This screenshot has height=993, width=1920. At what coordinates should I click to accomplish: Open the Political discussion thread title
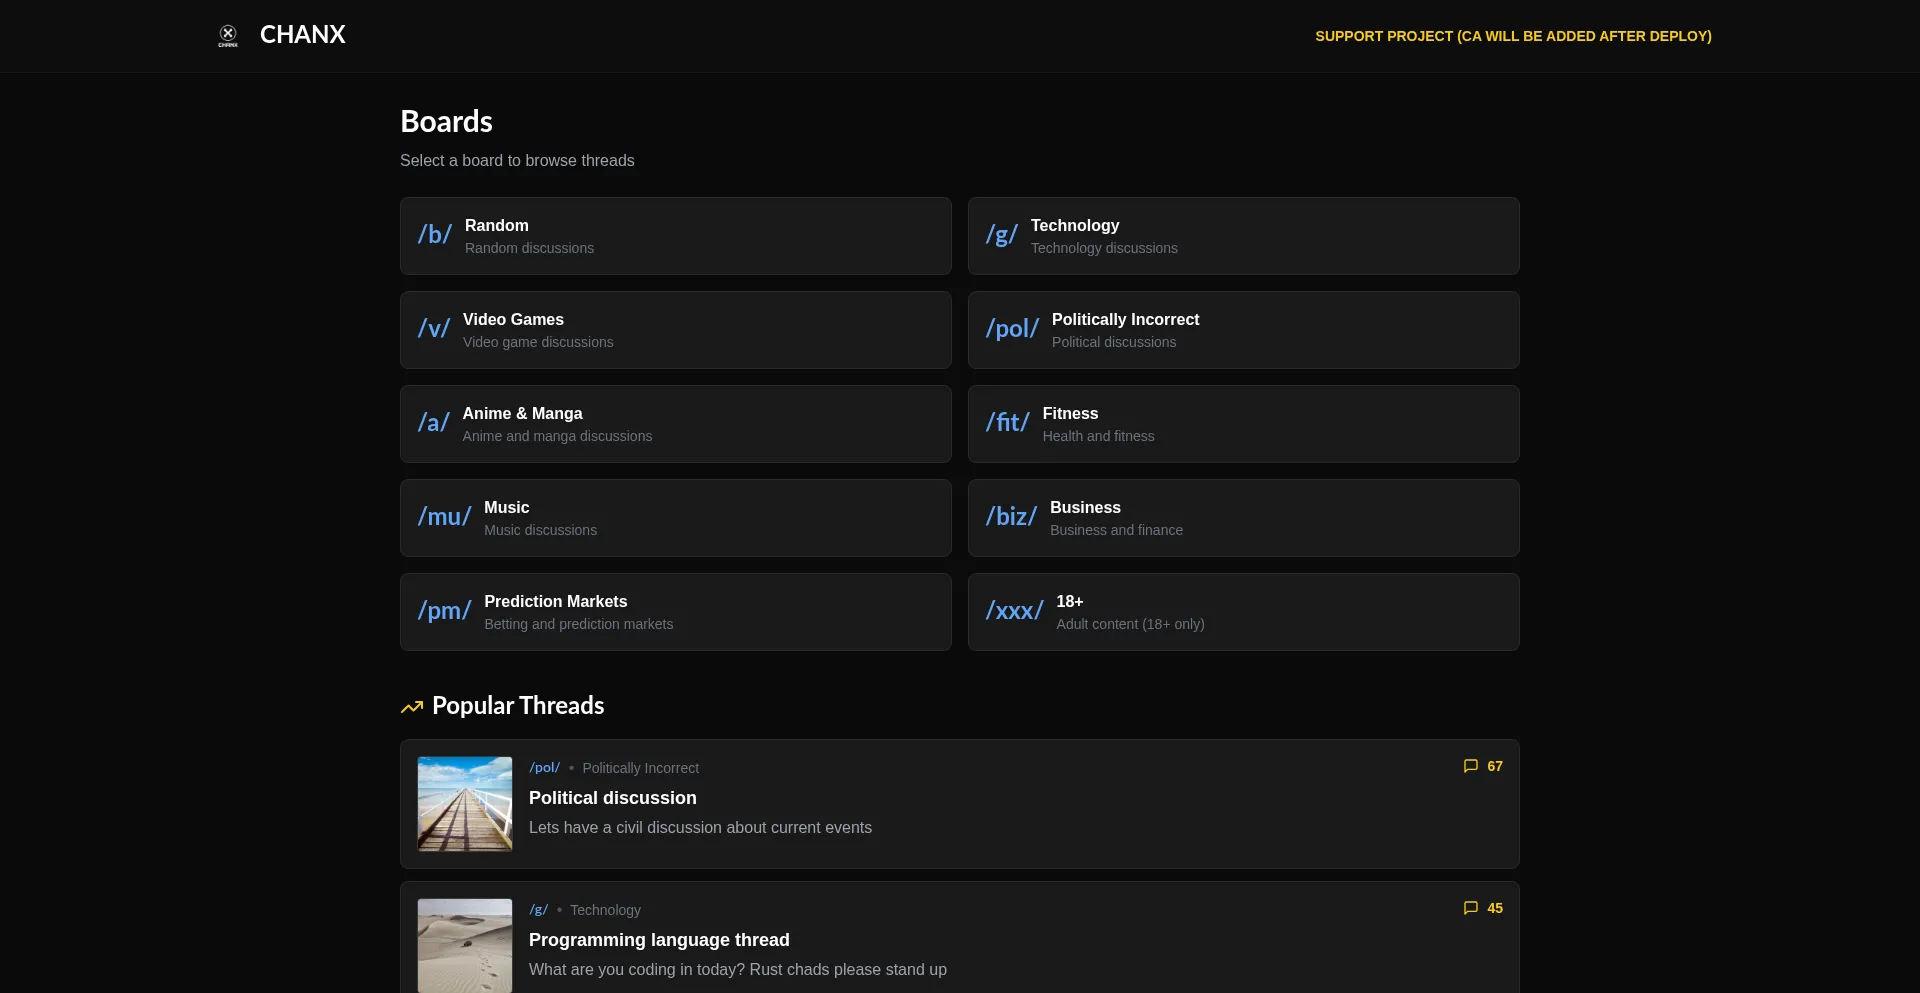tap(612, 798)
